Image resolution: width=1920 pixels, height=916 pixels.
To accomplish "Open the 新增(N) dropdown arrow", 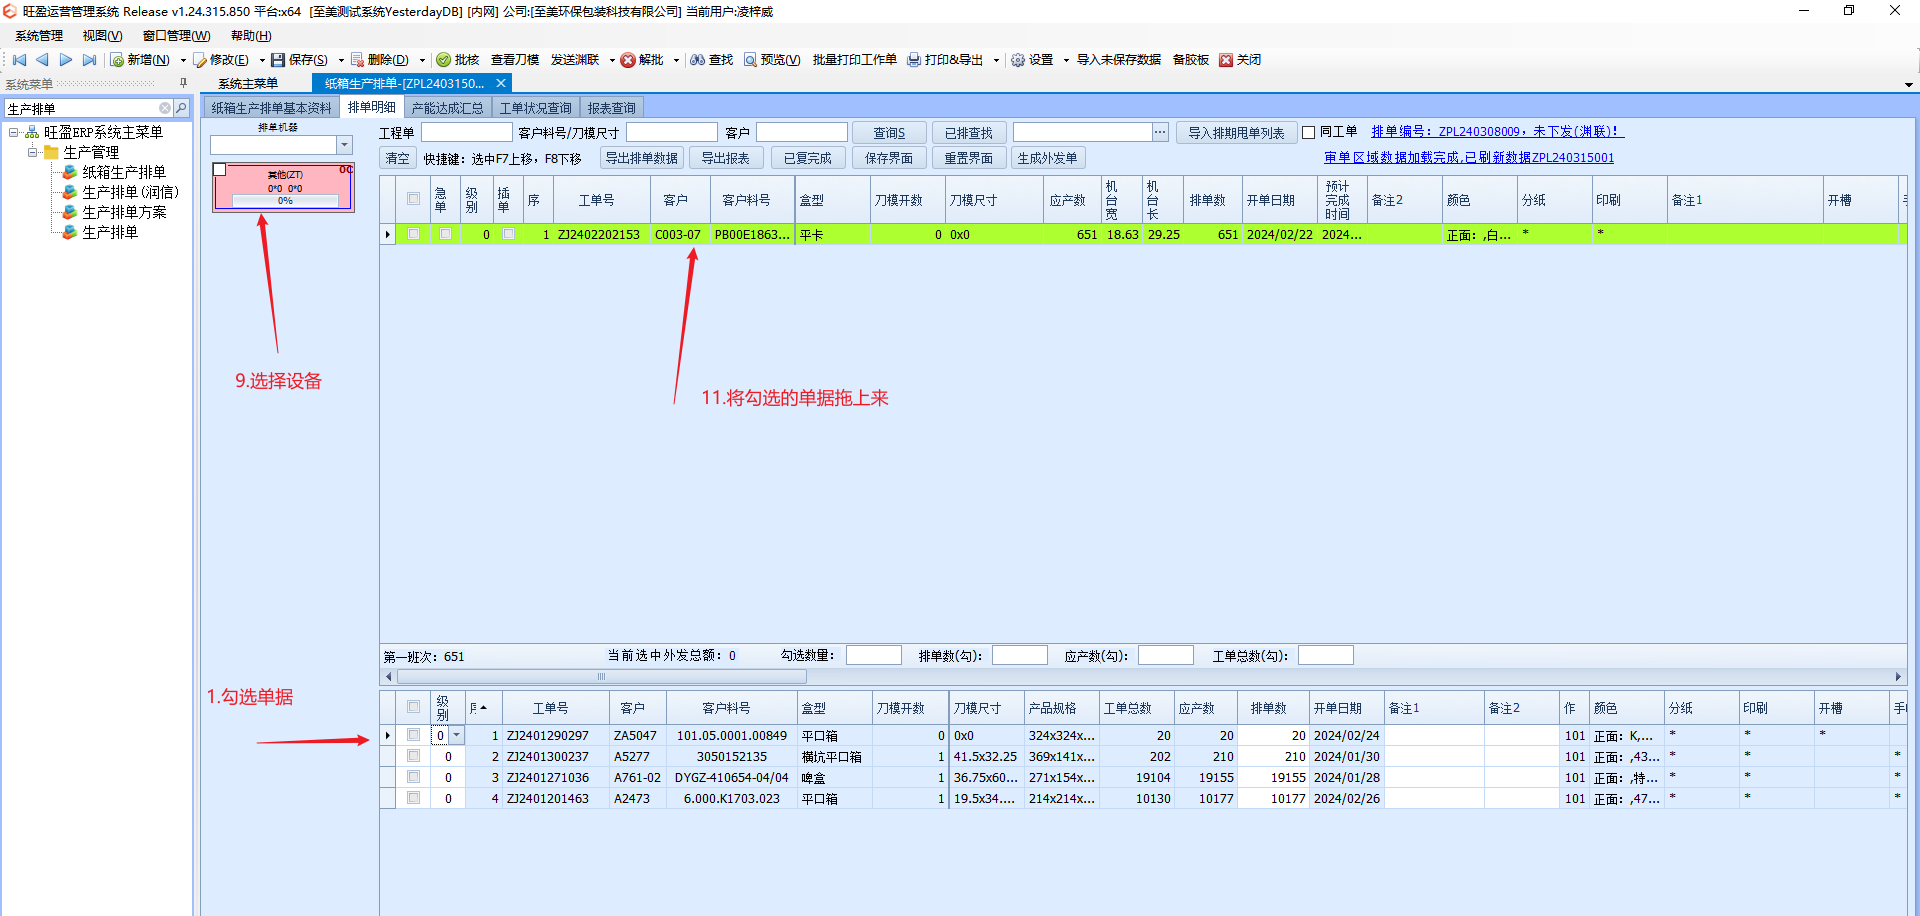I will (183, 60).
